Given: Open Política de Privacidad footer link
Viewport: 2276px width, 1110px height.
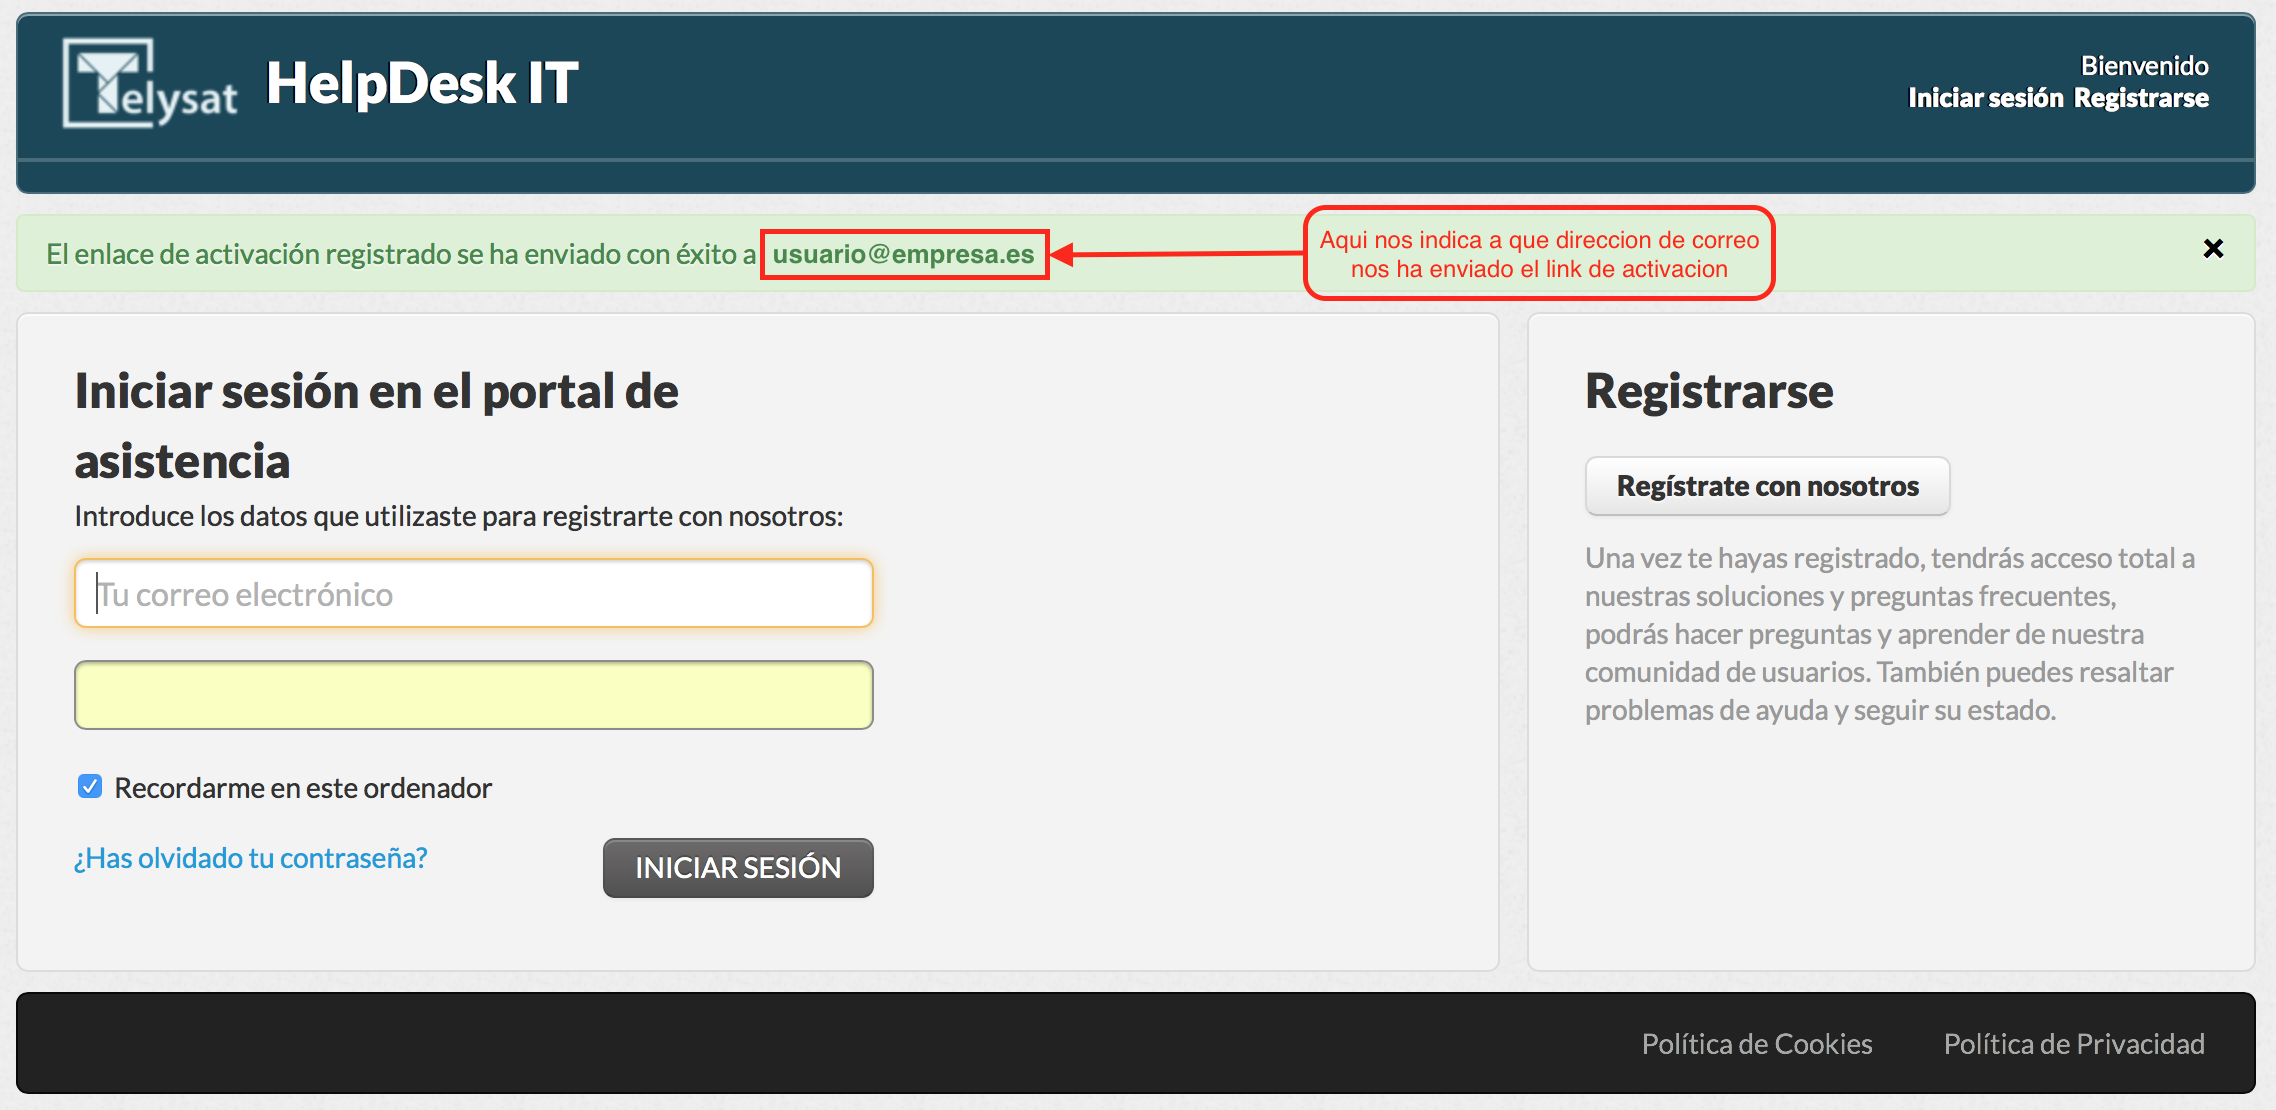Looking at the screenshot, I should pos(2074,1044).
